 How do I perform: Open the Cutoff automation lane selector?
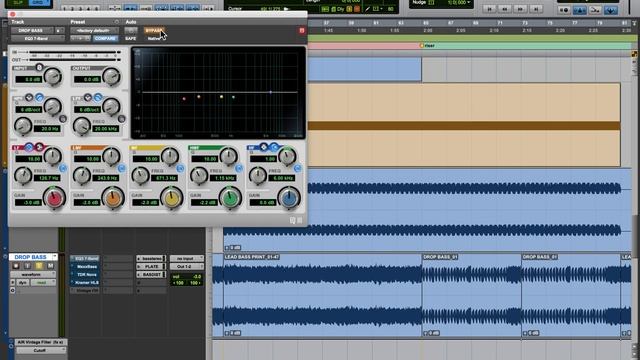tap(40, 351)
